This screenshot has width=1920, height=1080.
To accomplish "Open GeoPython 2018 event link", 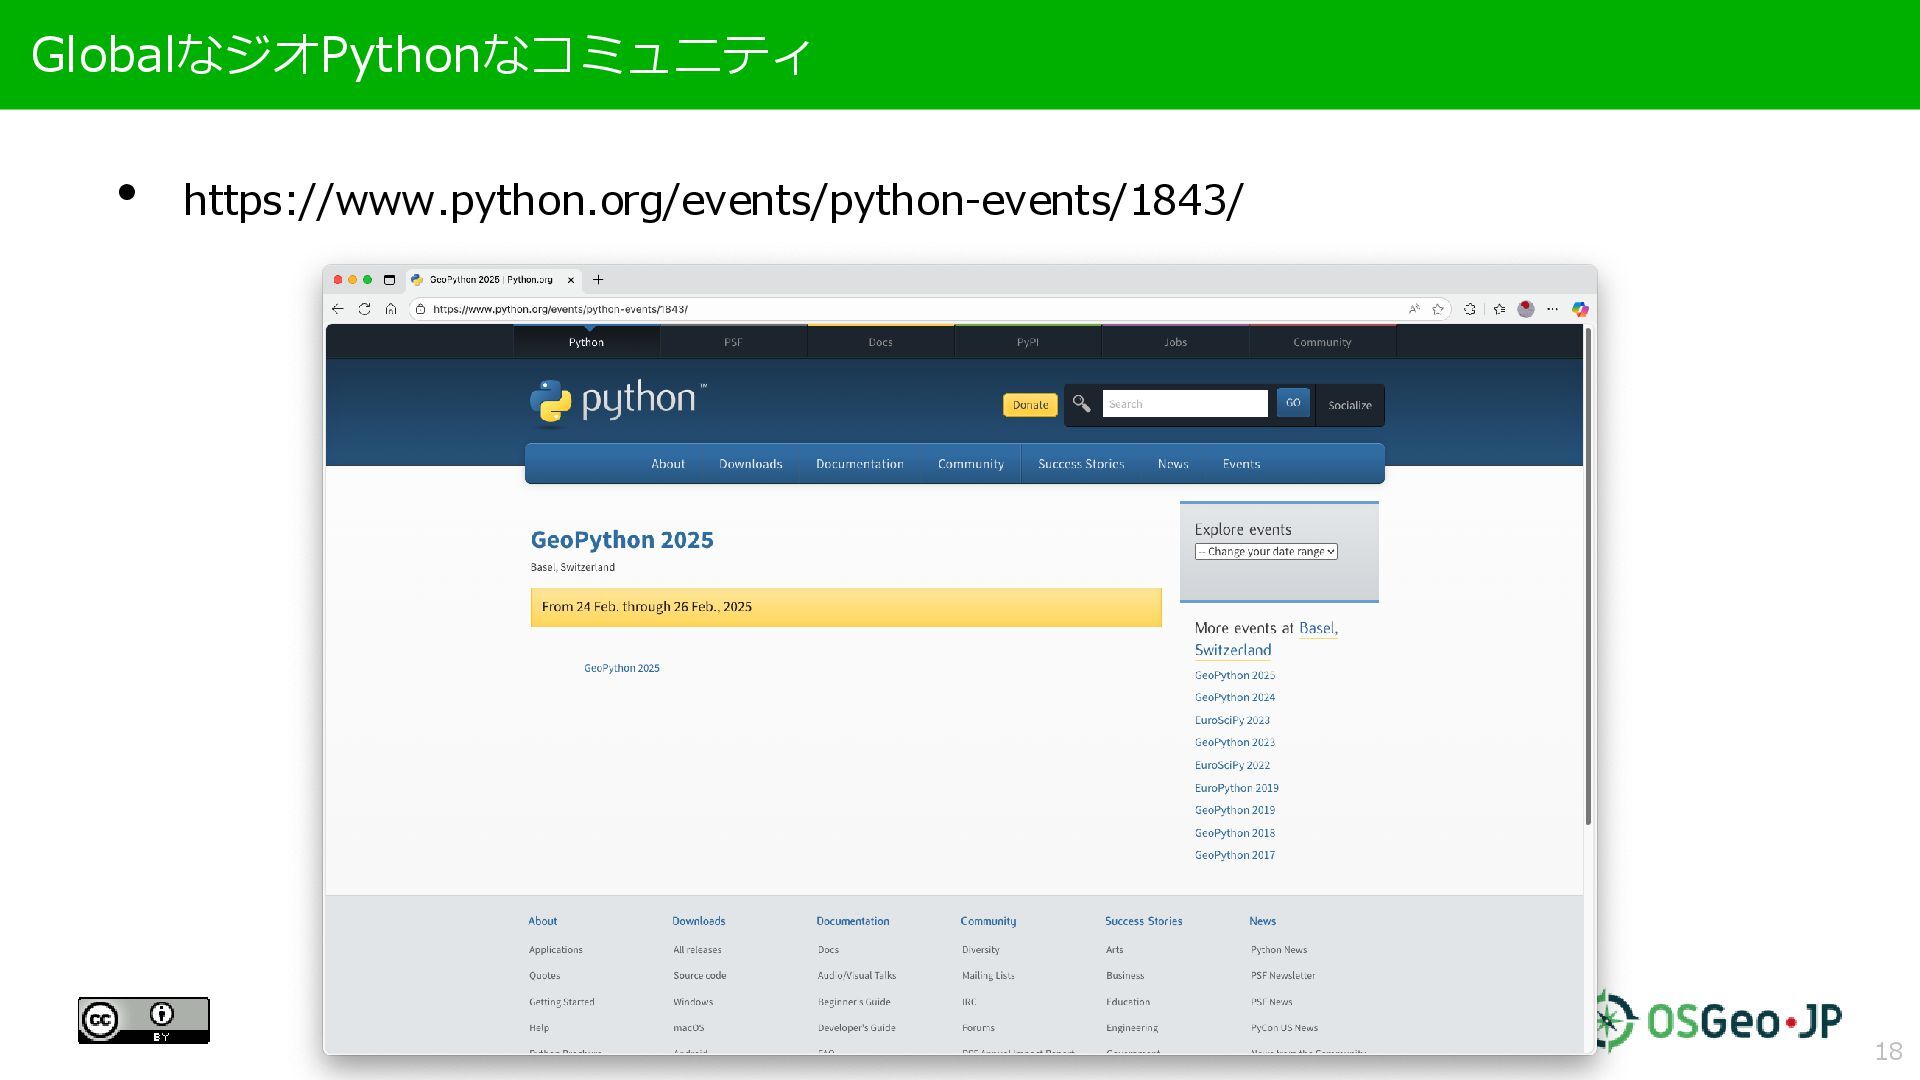I will pos(1235,833).
